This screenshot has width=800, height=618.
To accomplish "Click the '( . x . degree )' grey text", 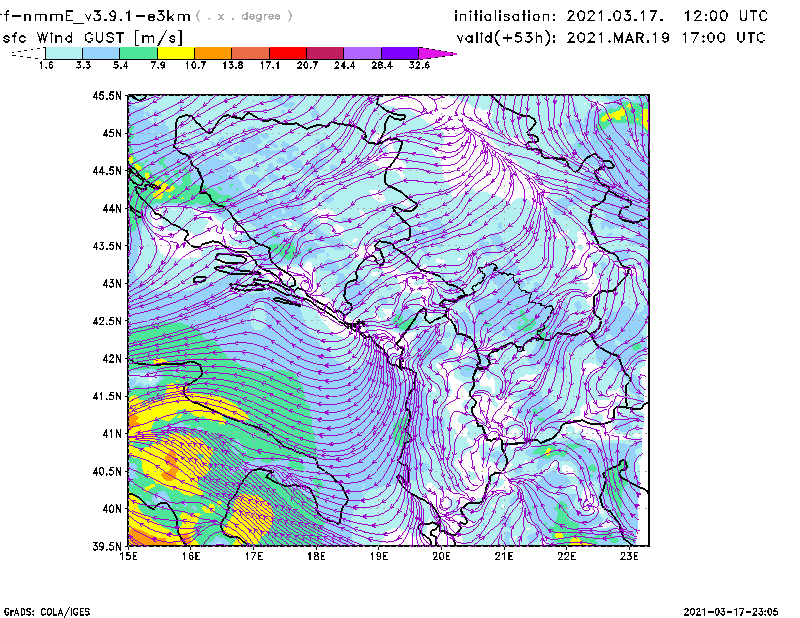I will (x=244, y=16).
